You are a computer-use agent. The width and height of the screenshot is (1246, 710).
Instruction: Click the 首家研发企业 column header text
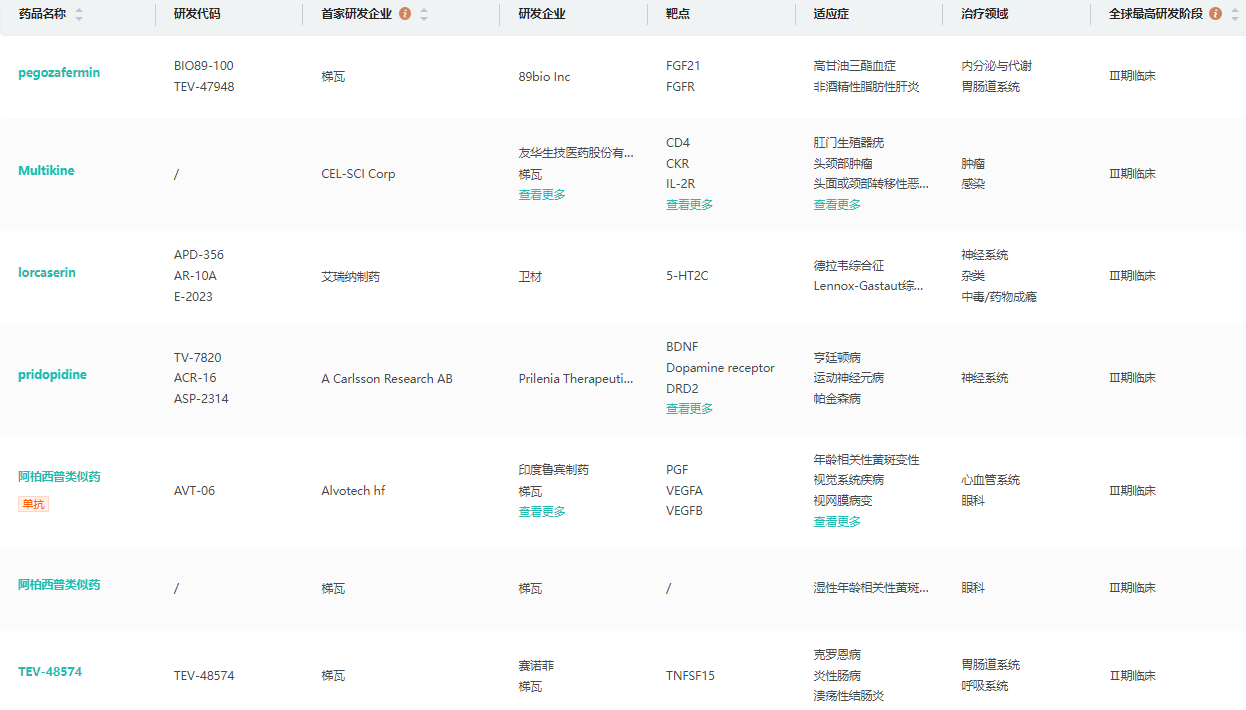pyautogui.click(x=356, y=14)
